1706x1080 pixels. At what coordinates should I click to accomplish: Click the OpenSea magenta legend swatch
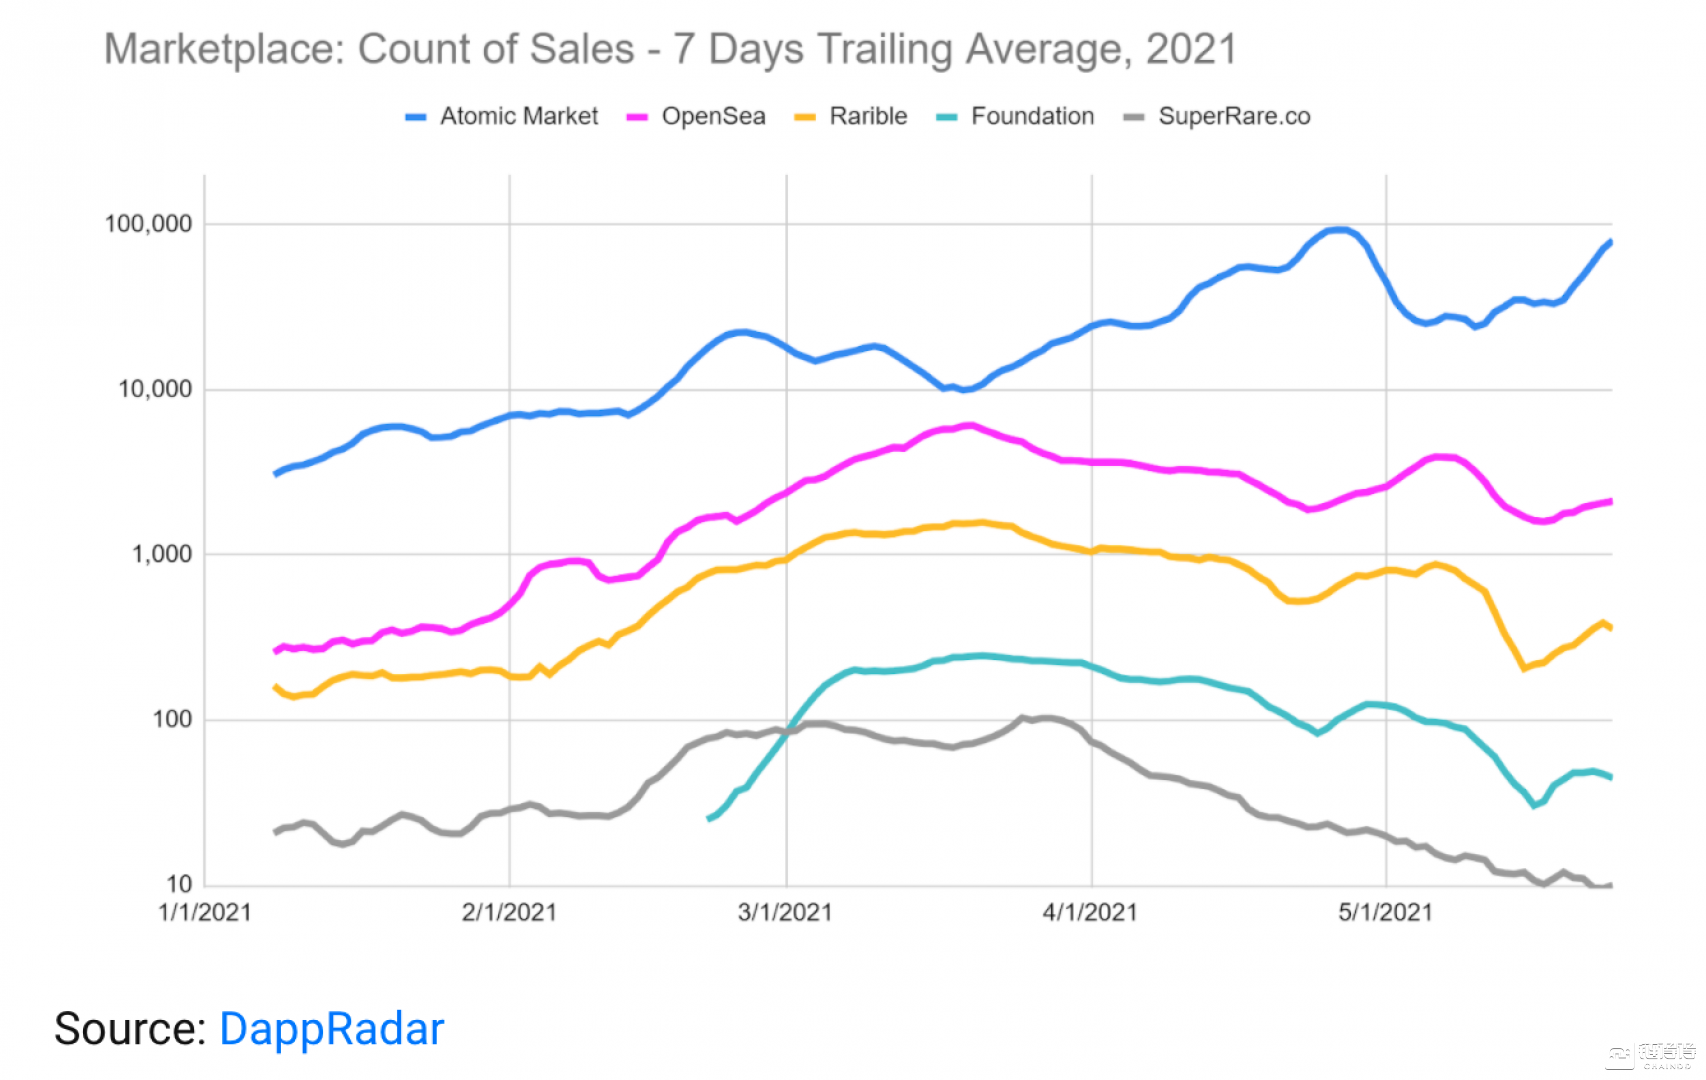tap(637, 118)
